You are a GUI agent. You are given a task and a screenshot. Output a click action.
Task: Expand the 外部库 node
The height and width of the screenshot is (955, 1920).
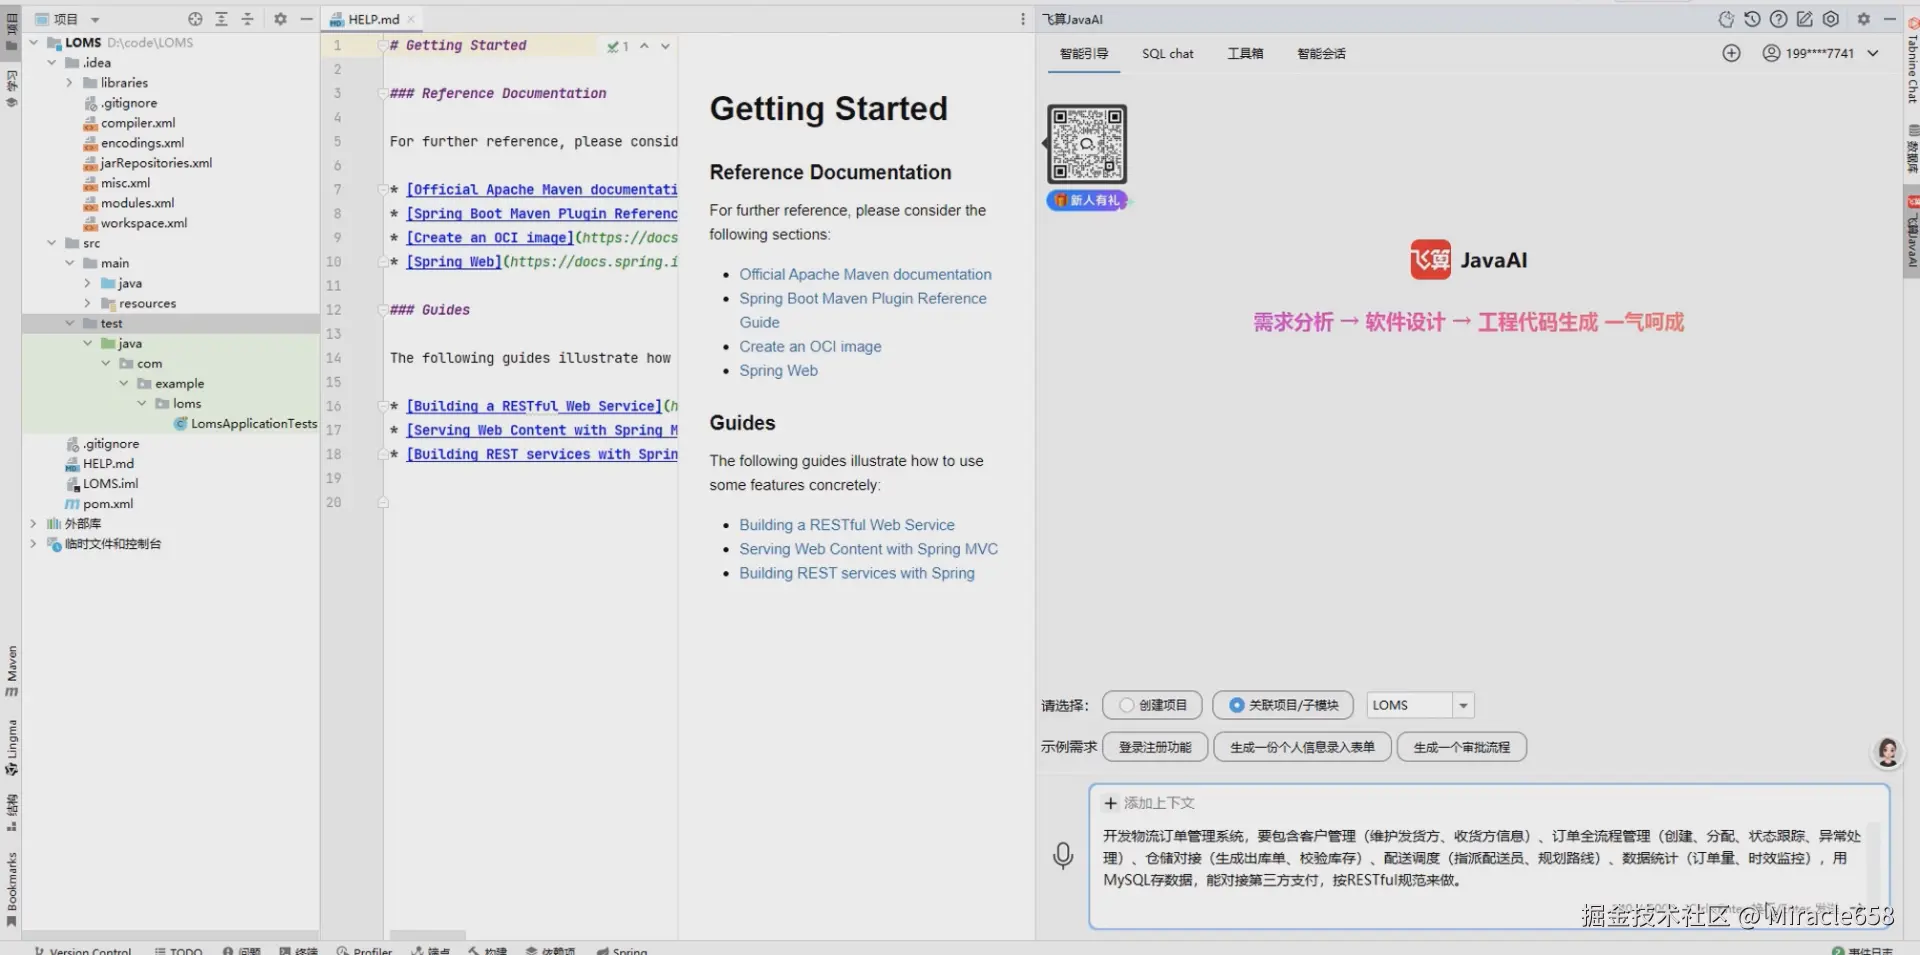click(x=34, y=523)
